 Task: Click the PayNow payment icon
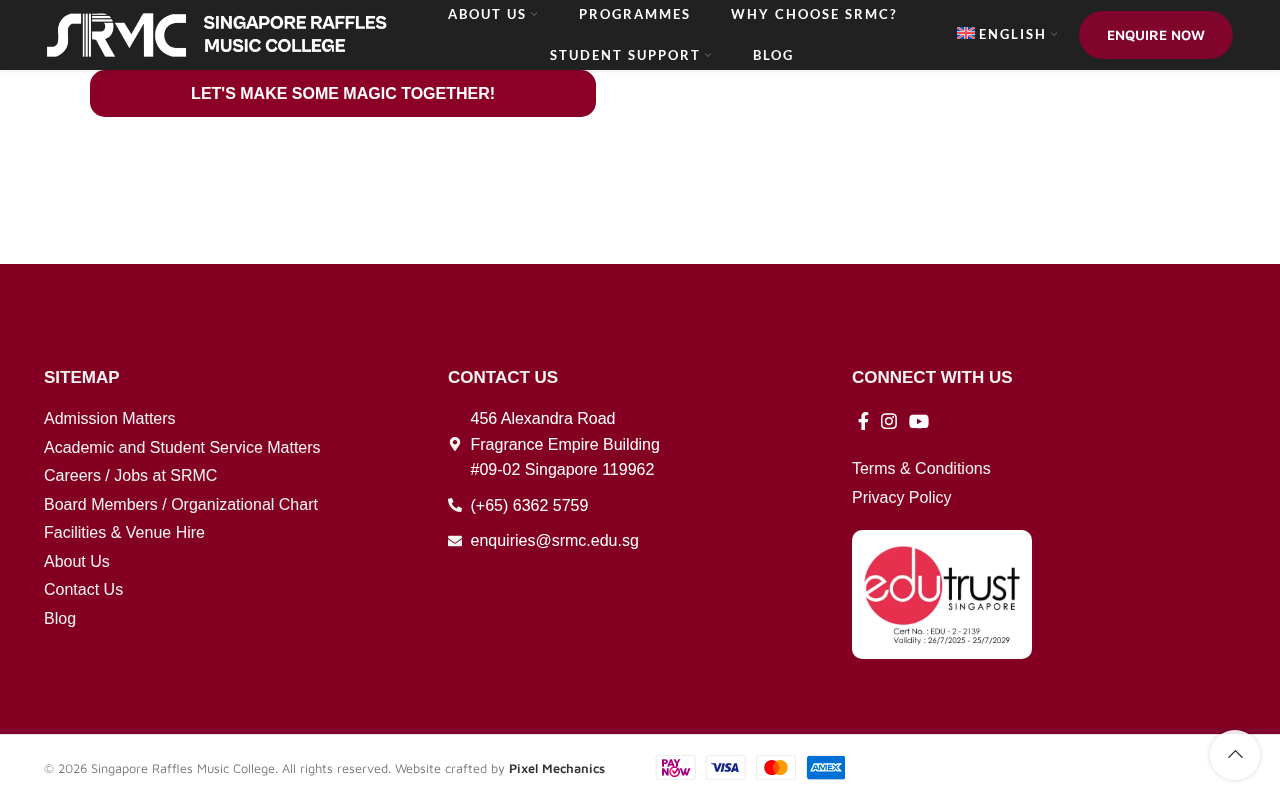(676, 767)
